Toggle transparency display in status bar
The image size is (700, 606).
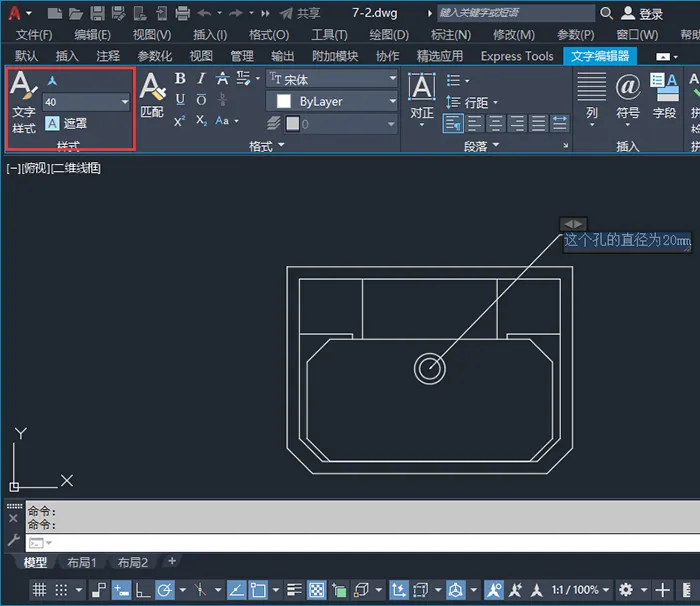[x=317, y=590]
